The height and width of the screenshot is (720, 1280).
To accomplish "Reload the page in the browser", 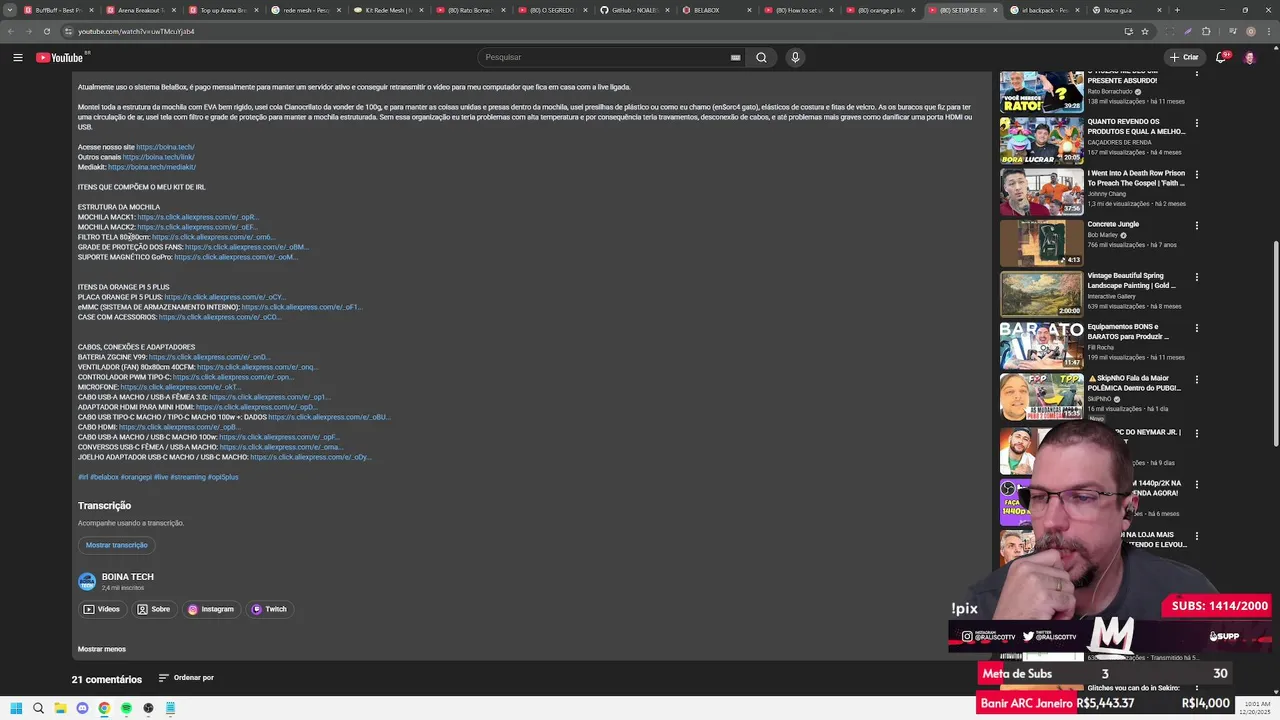I will click(46, 31).
